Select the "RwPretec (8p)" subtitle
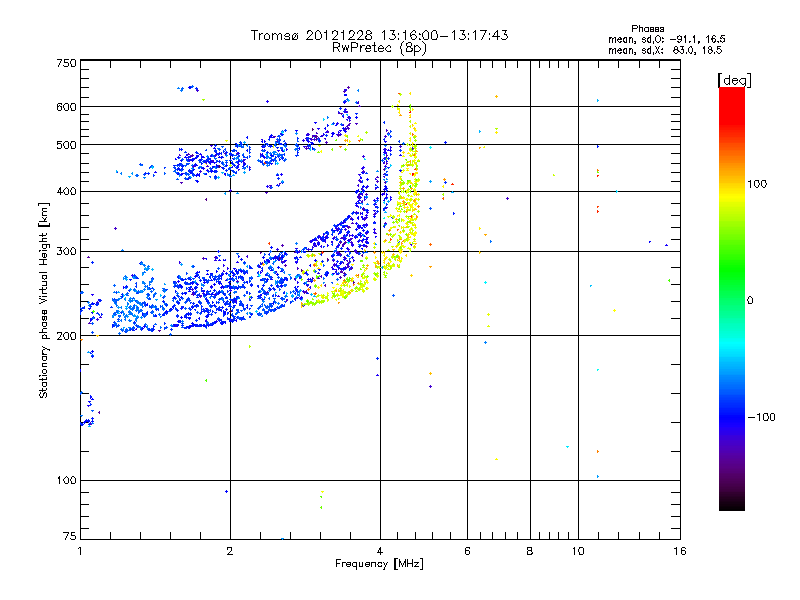Screen dimensions: 800x600 click(379, 48)
